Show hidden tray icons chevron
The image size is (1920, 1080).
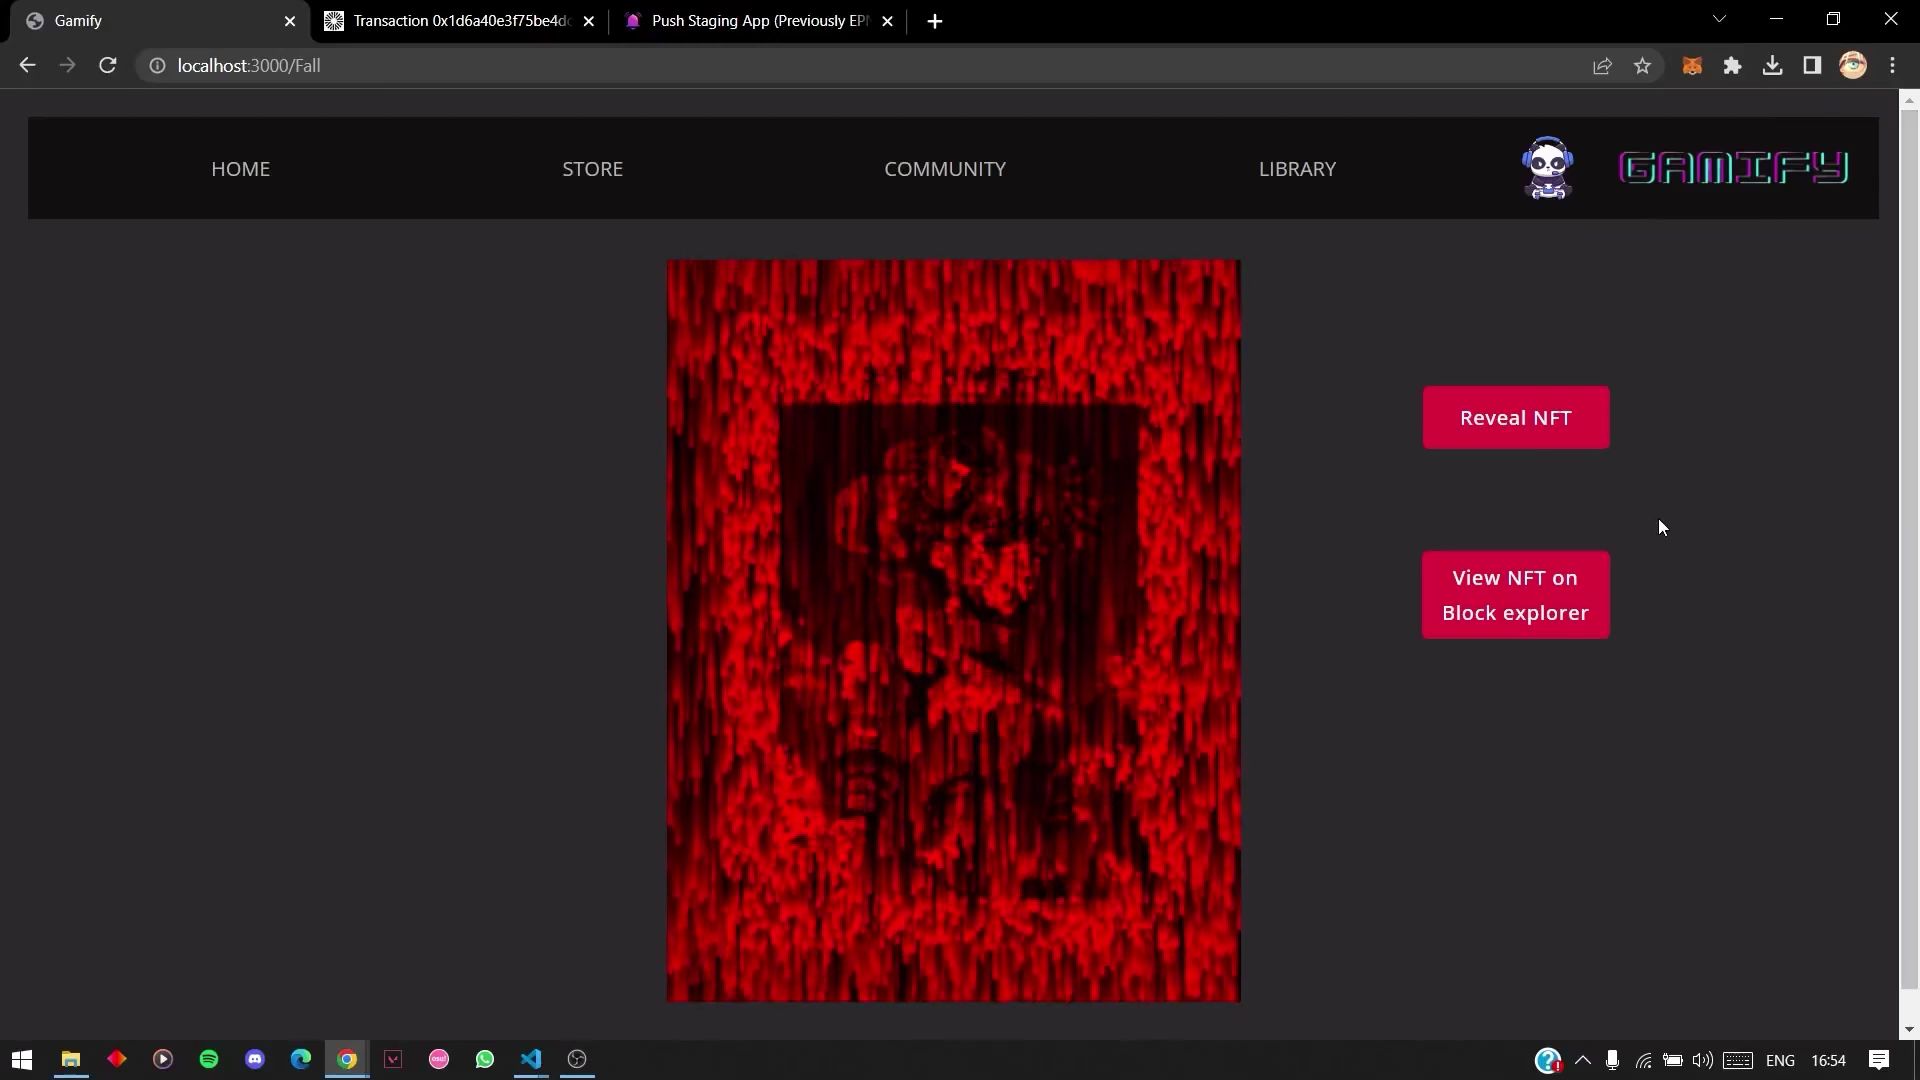(x=1582, y=1060)
